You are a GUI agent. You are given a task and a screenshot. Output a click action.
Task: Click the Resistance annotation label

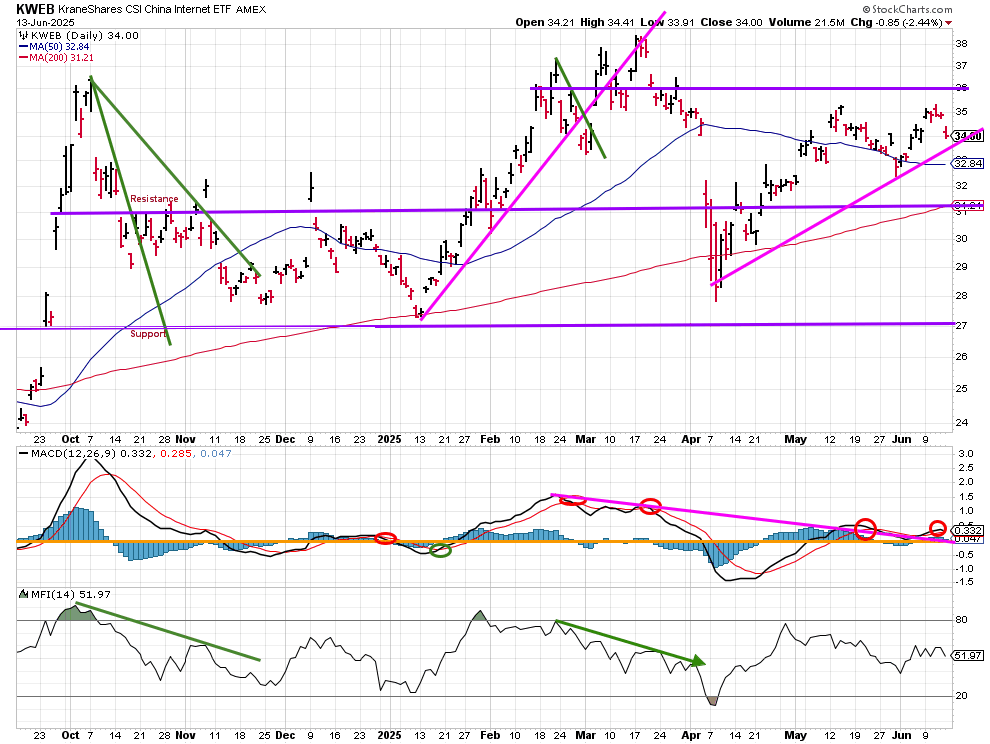(x=154, y=198)
